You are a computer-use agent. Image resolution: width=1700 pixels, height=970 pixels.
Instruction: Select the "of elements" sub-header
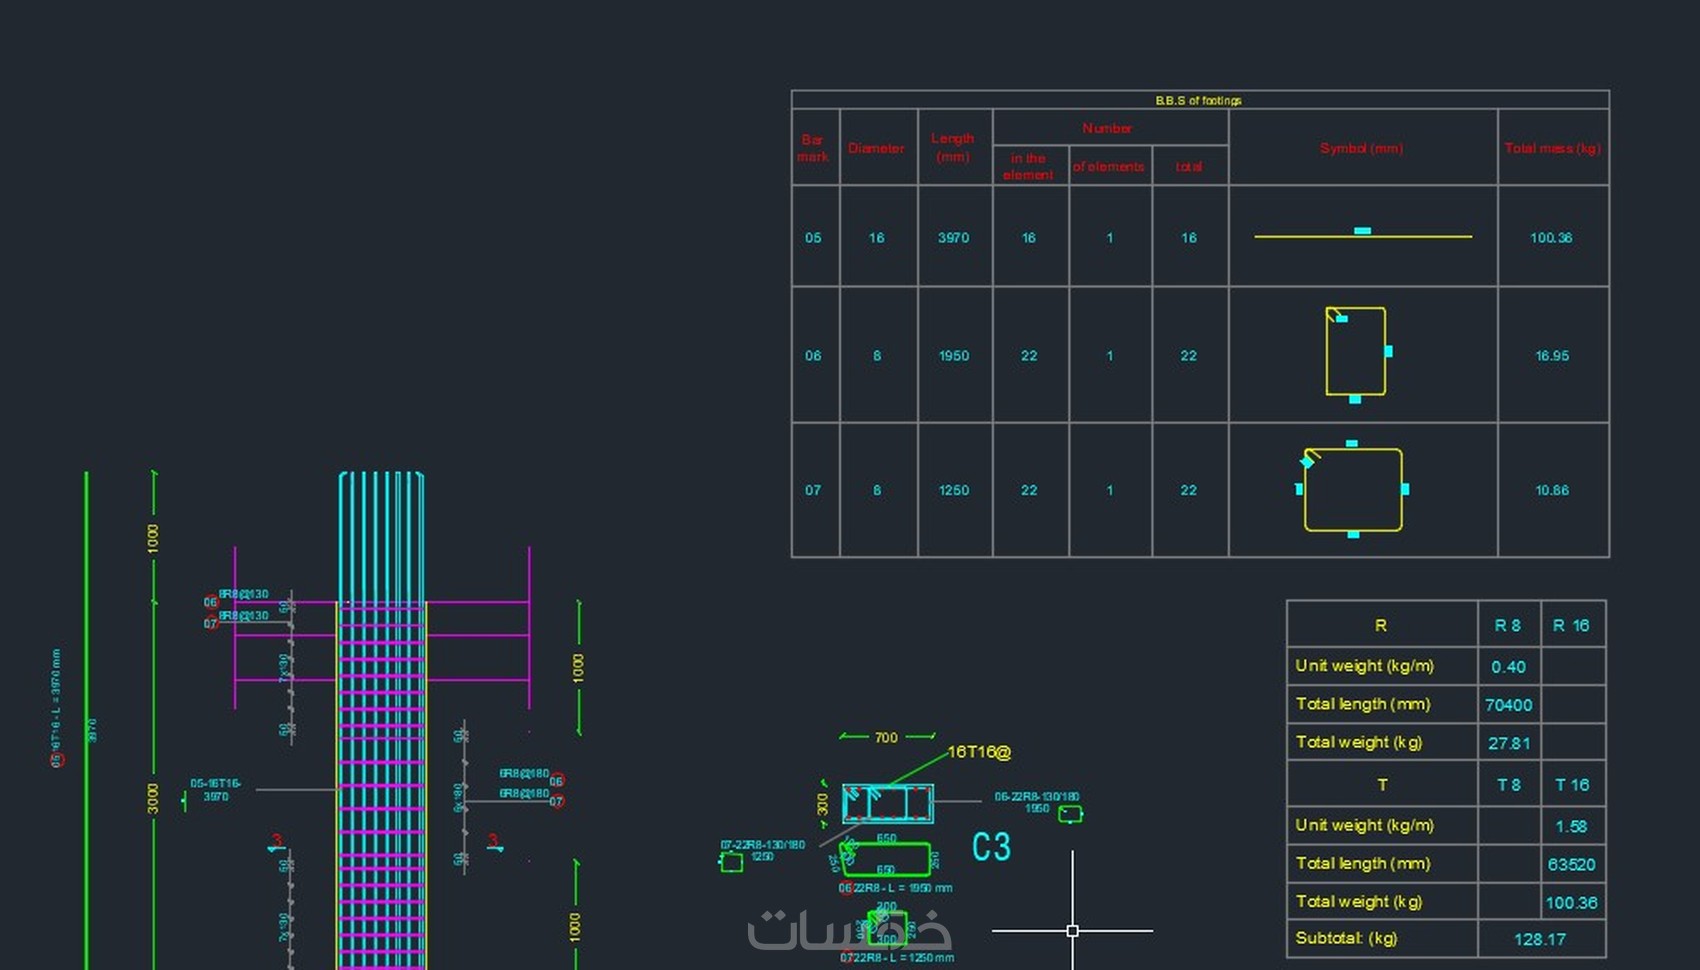(x=1108, y=167)
